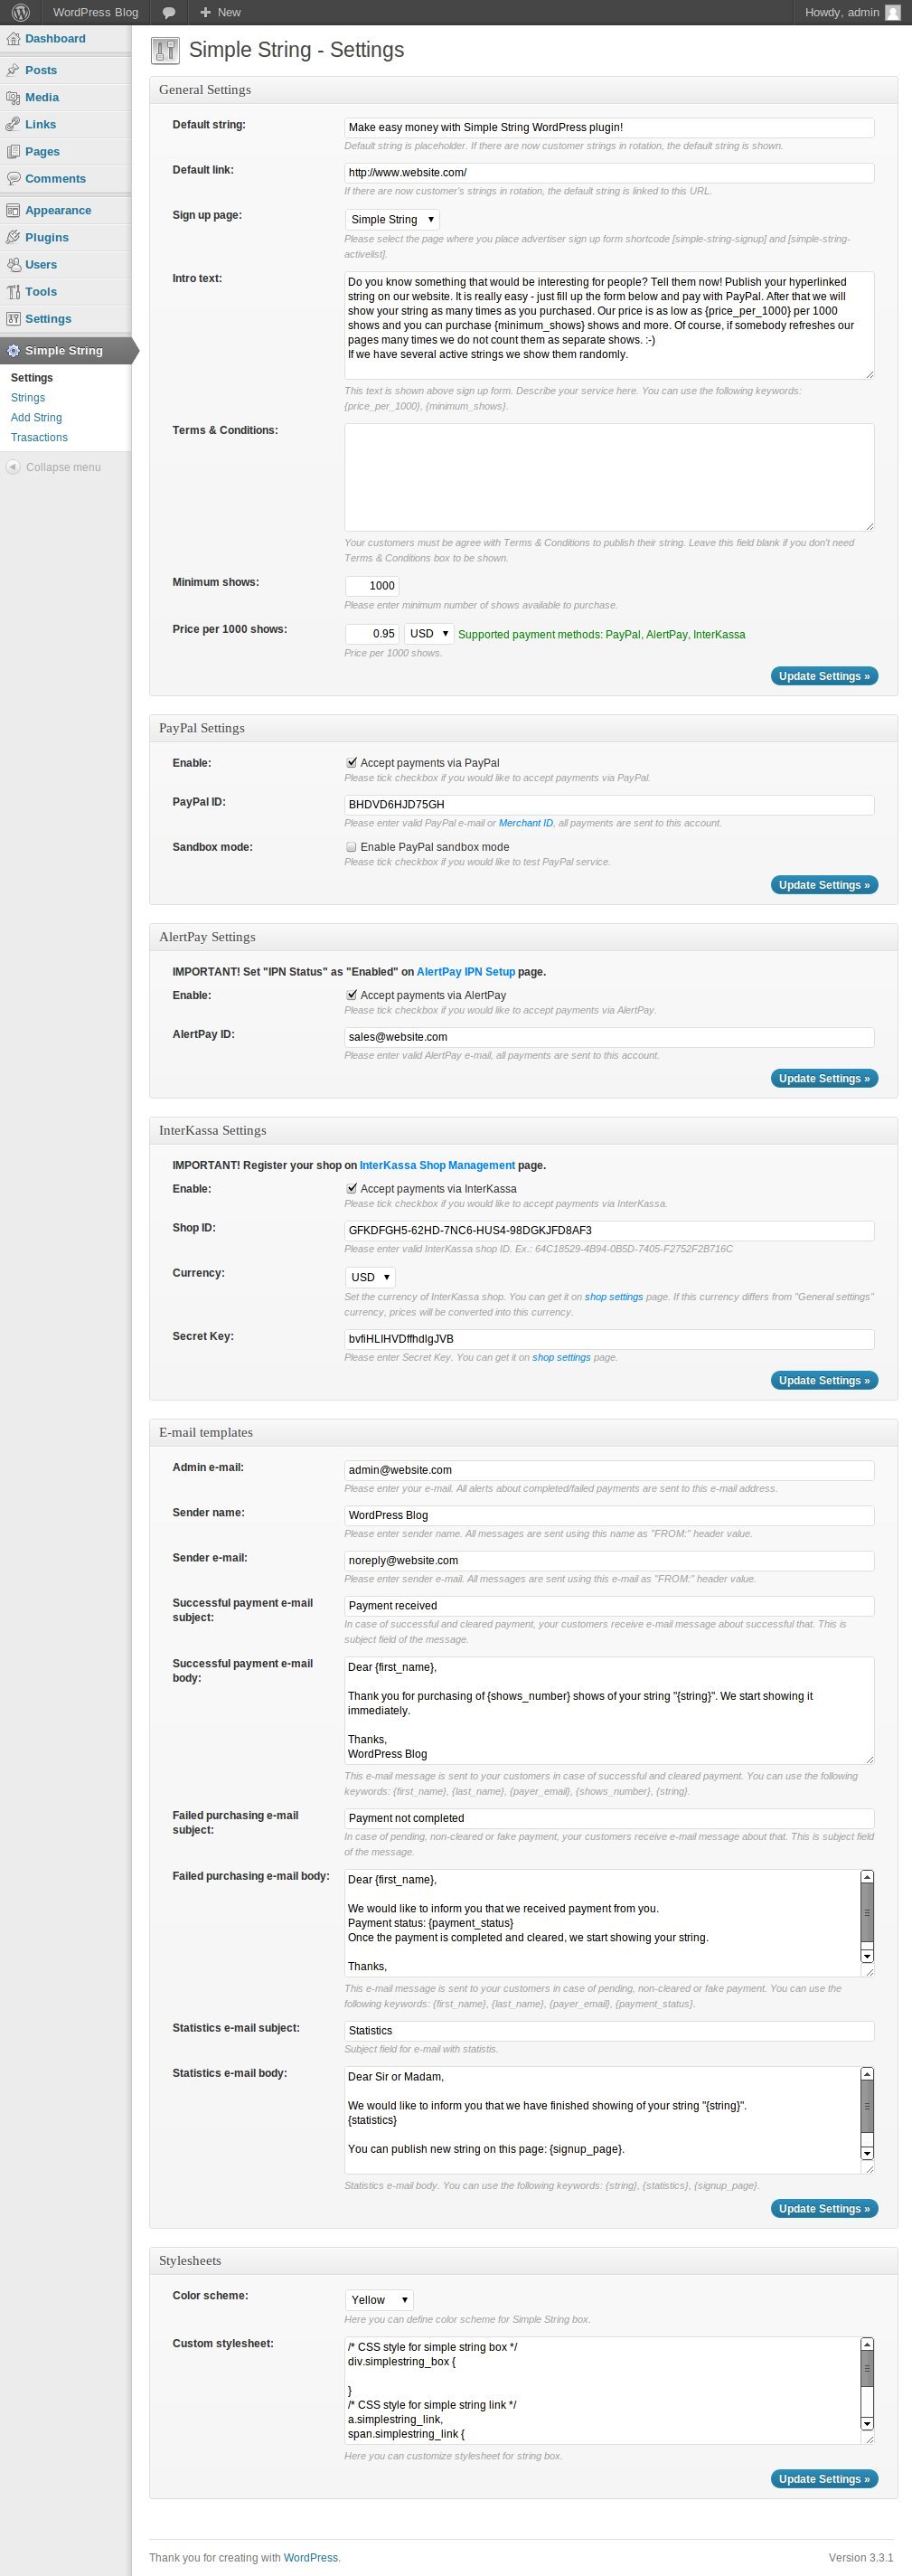Image resolution: width=912 pixels, height=2576 pixels.
Task: Click into the PayPal ID input field
Action: point(609,805)
